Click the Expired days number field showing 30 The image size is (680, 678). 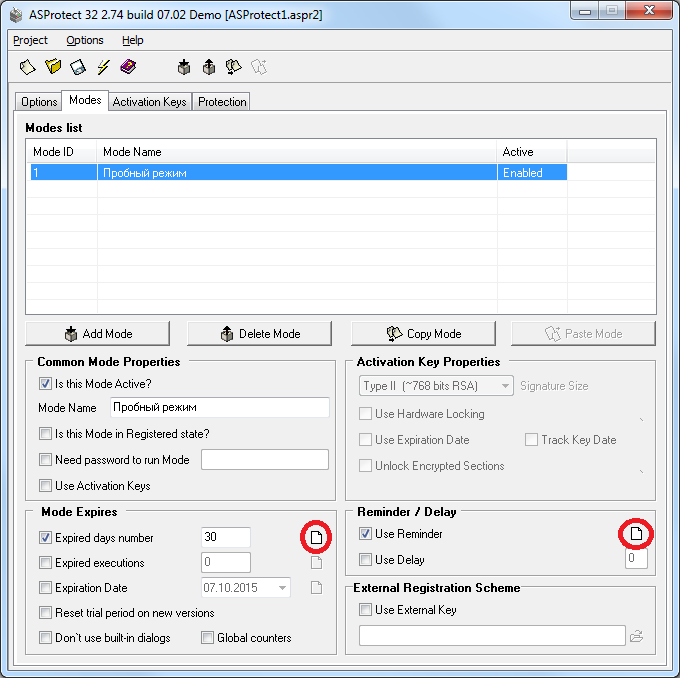pos(226,537)
